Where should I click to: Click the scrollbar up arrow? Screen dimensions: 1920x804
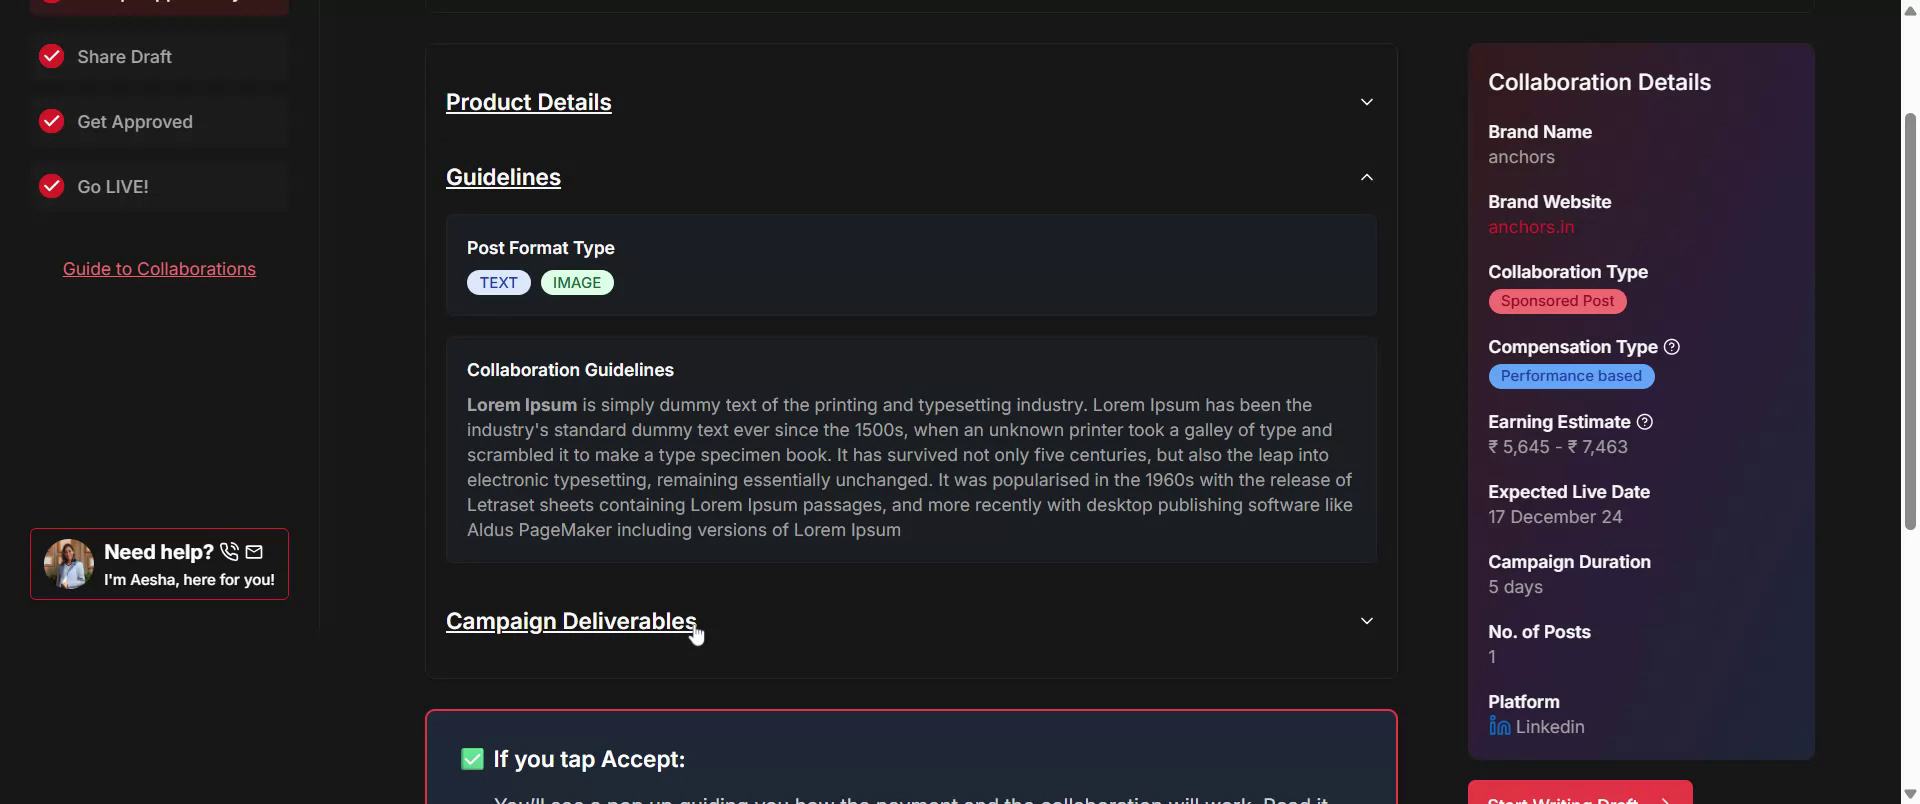[1910, 9]
